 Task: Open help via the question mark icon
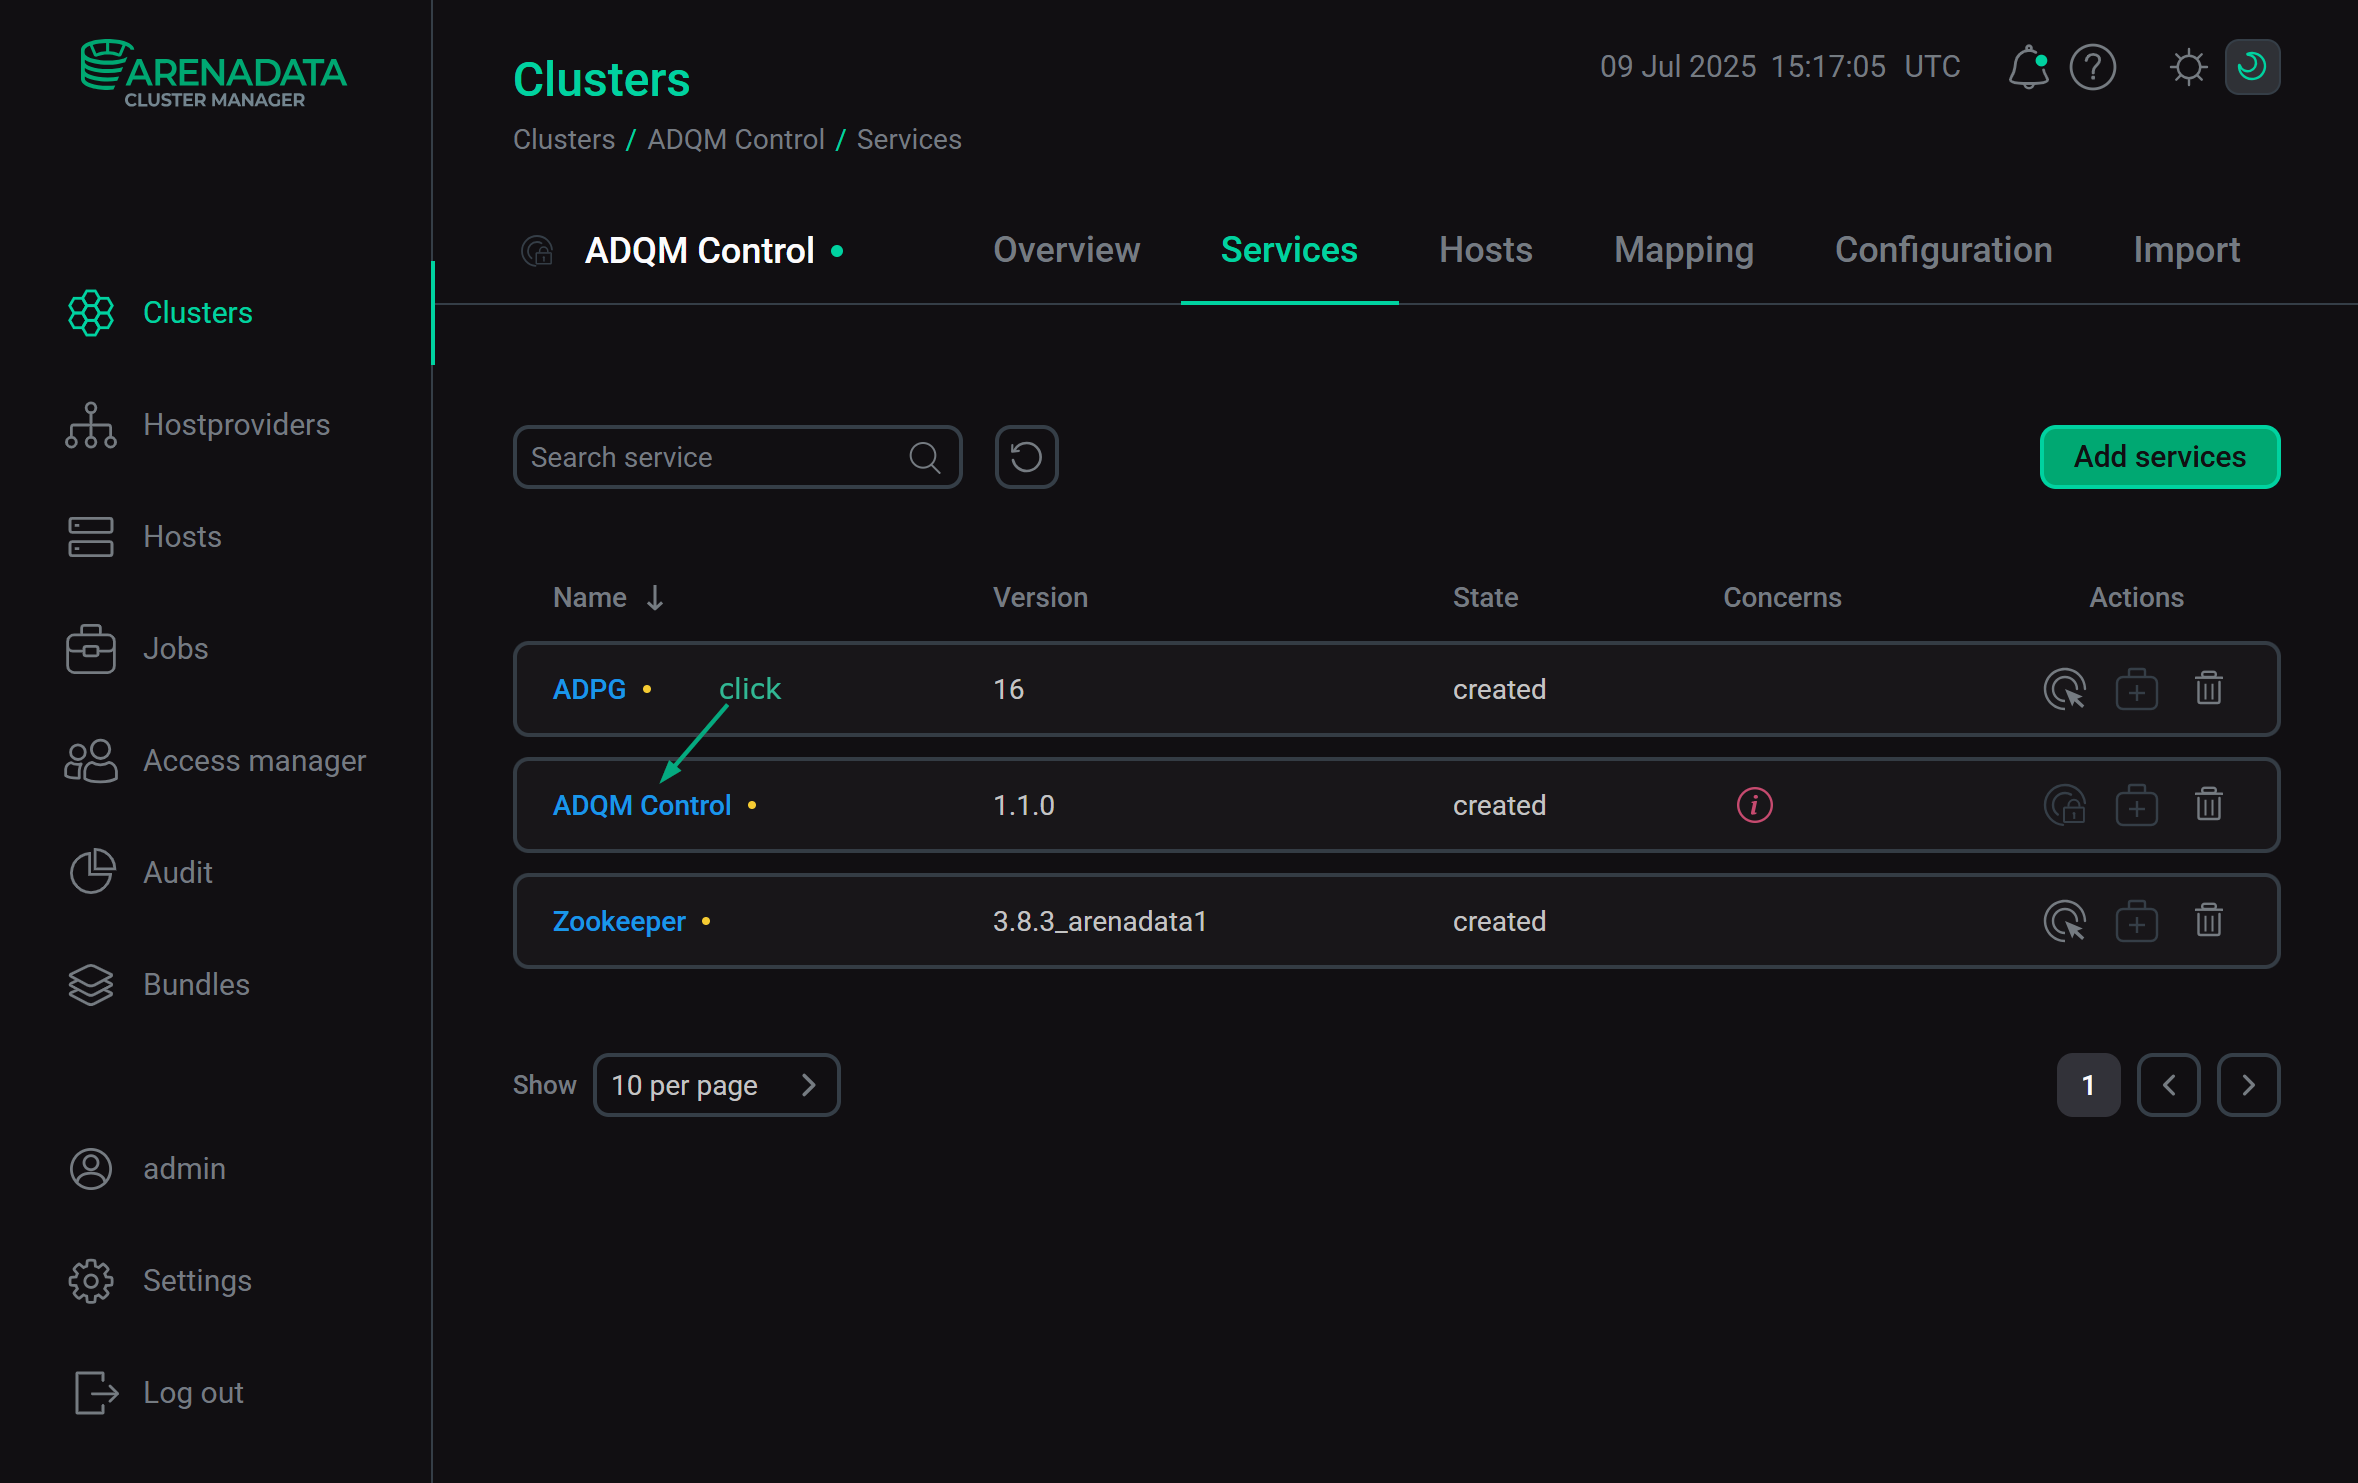2093,67
